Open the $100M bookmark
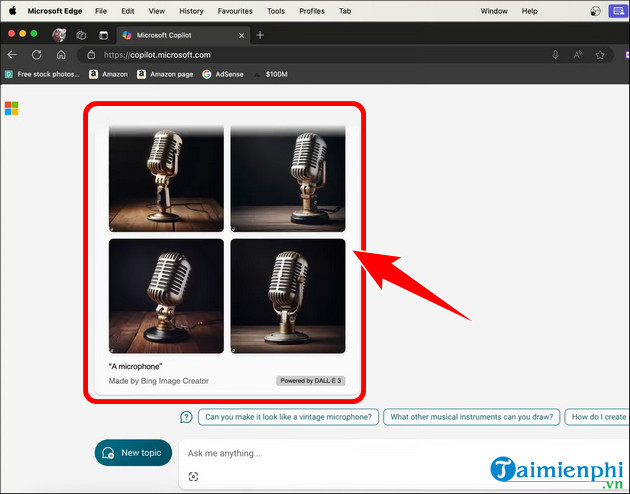Screen dimensions: 630x494 pos(270,74)
